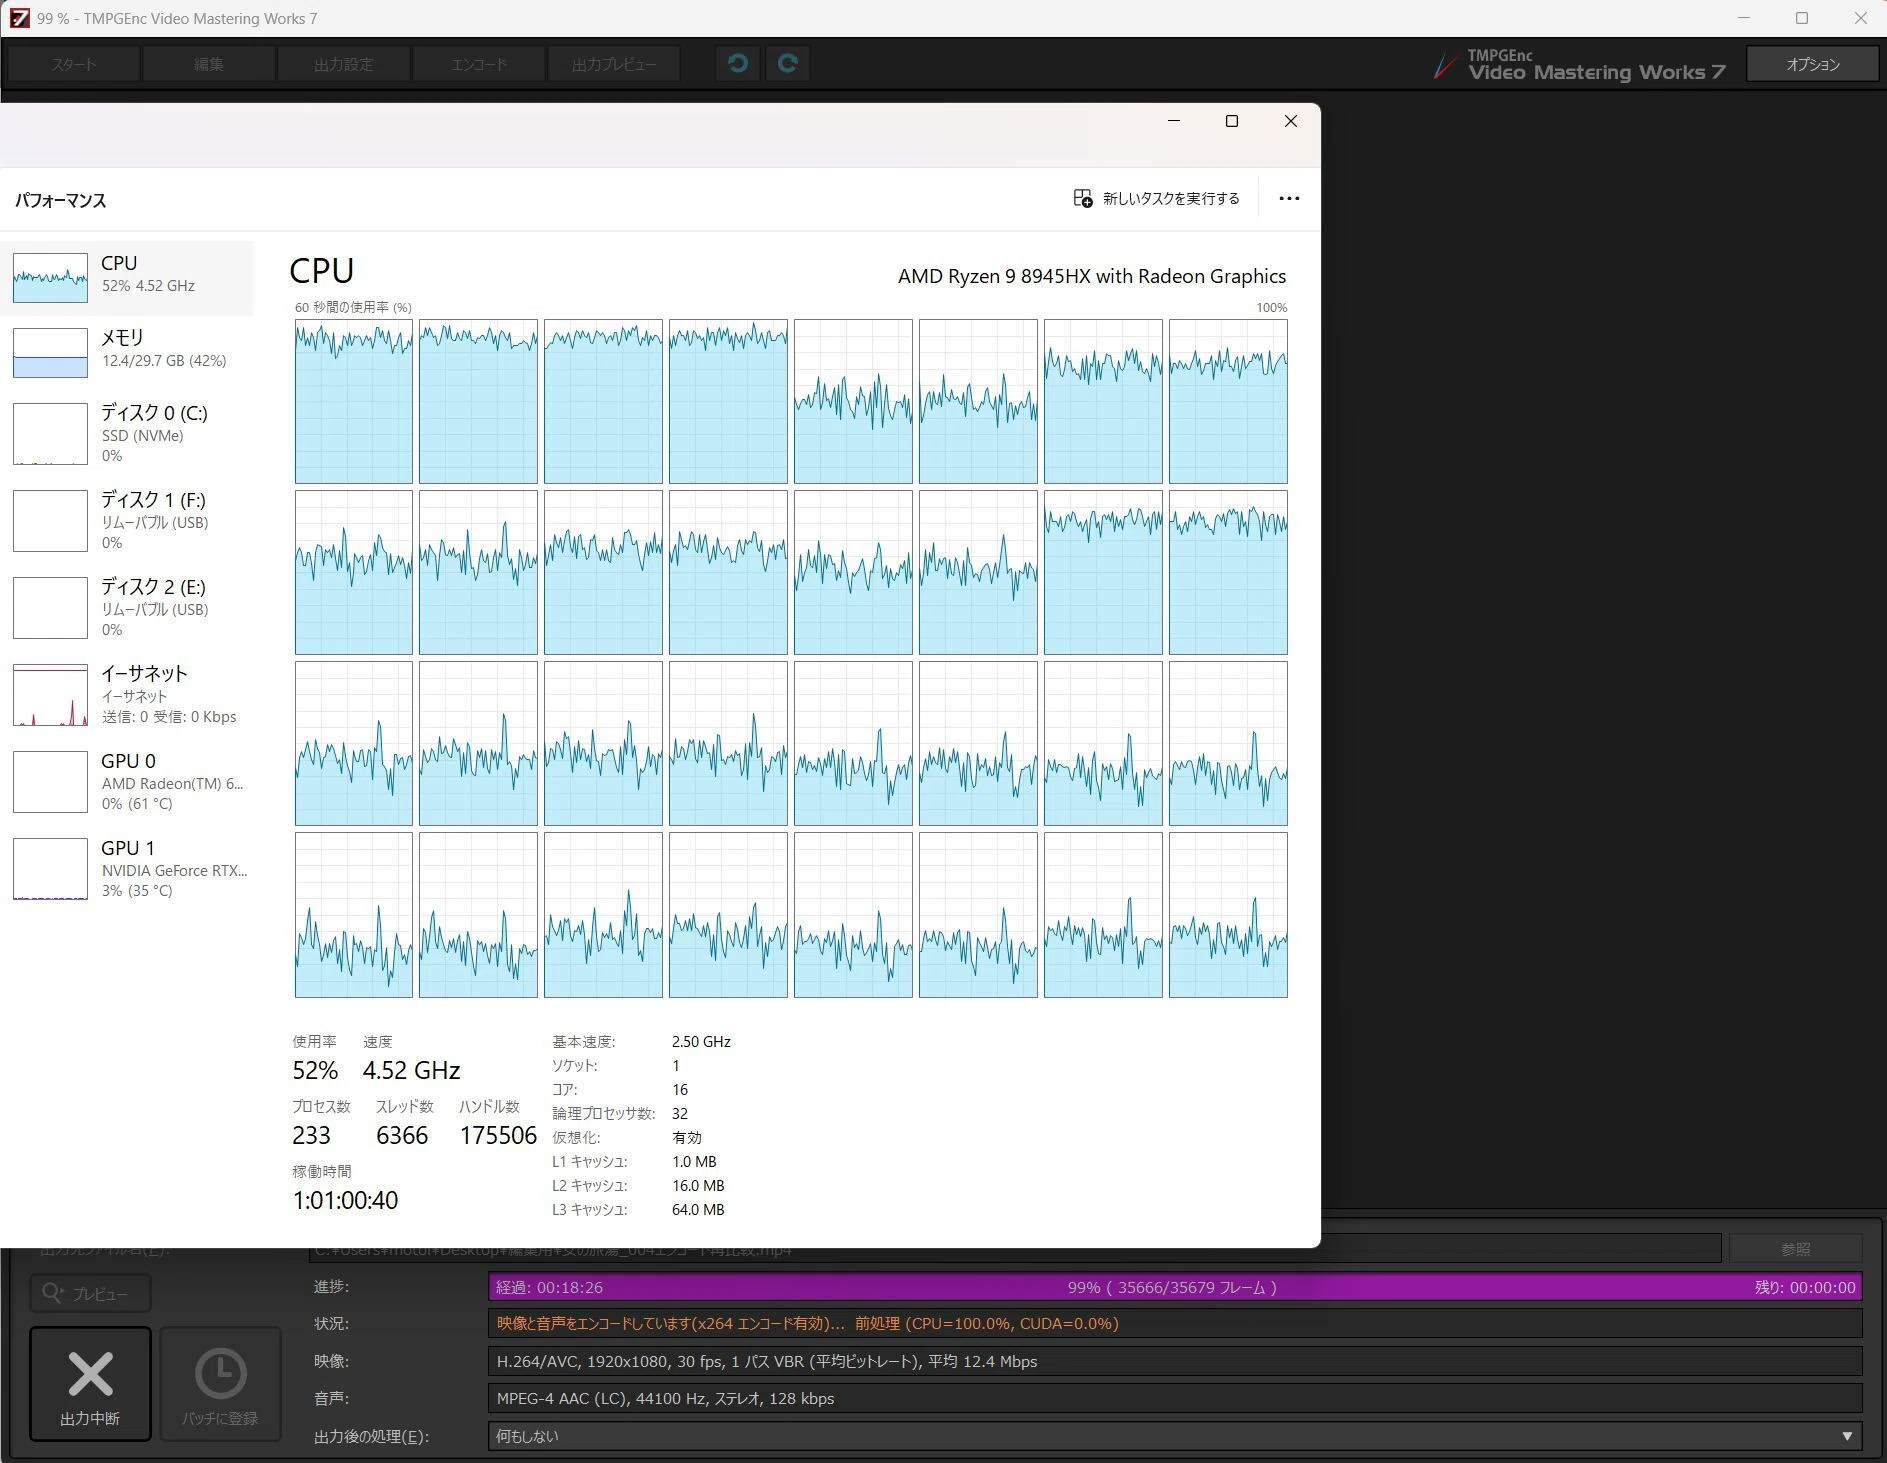
Task: Click the run new task icon
Action: [x=1083, y=198]
